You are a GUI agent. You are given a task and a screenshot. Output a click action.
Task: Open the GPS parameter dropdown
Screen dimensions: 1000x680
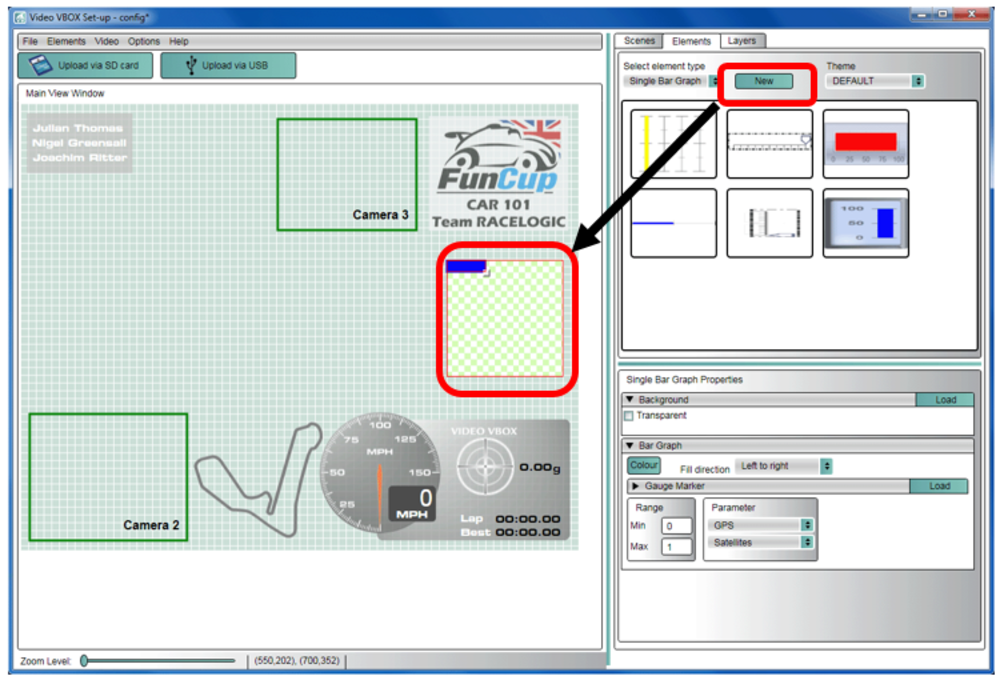[760, 525]
